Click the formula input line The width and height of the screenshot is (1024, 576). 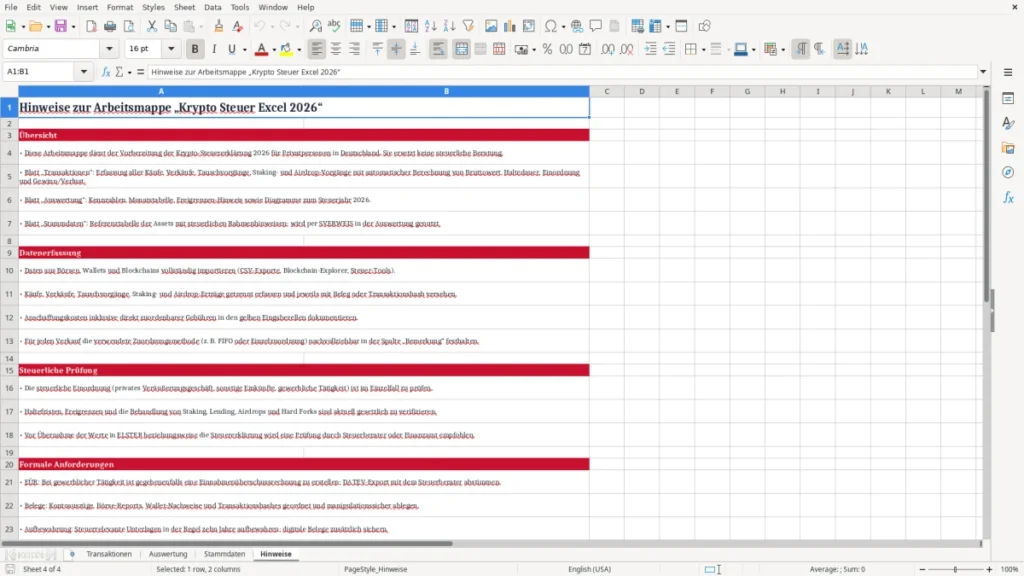tap(562, 72)
